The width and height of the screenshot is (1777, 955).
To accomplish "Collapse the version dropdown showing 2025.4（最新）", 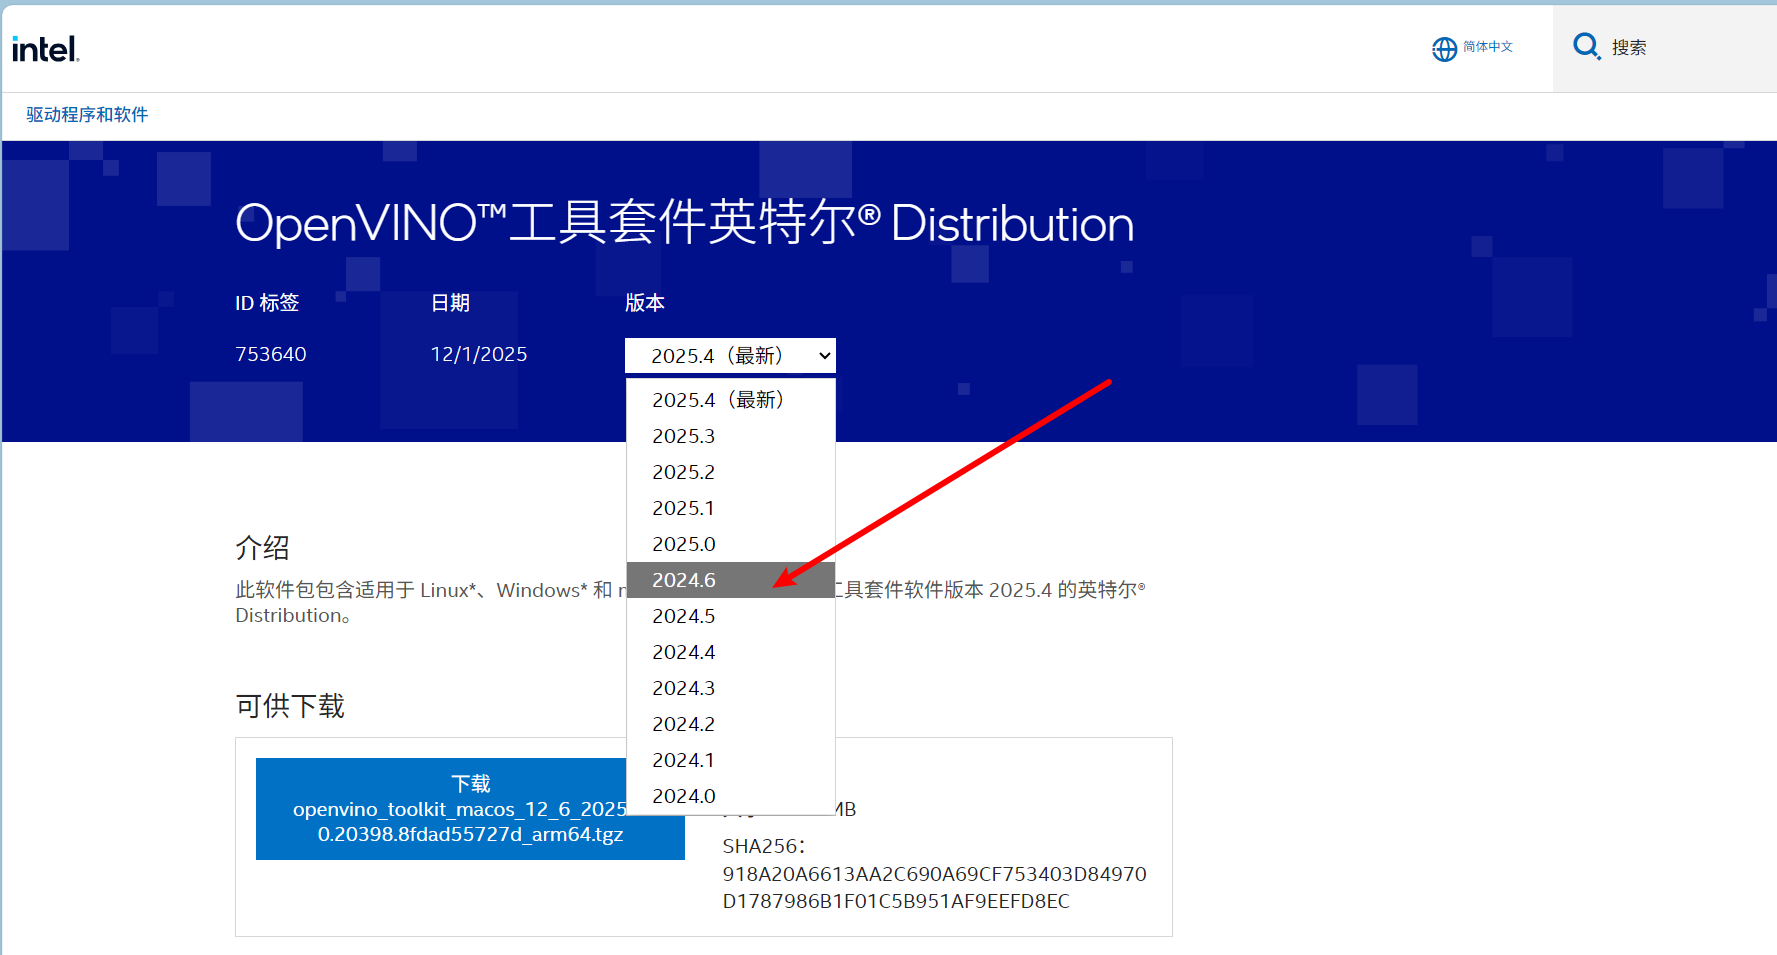I will [x=730, y=356].
